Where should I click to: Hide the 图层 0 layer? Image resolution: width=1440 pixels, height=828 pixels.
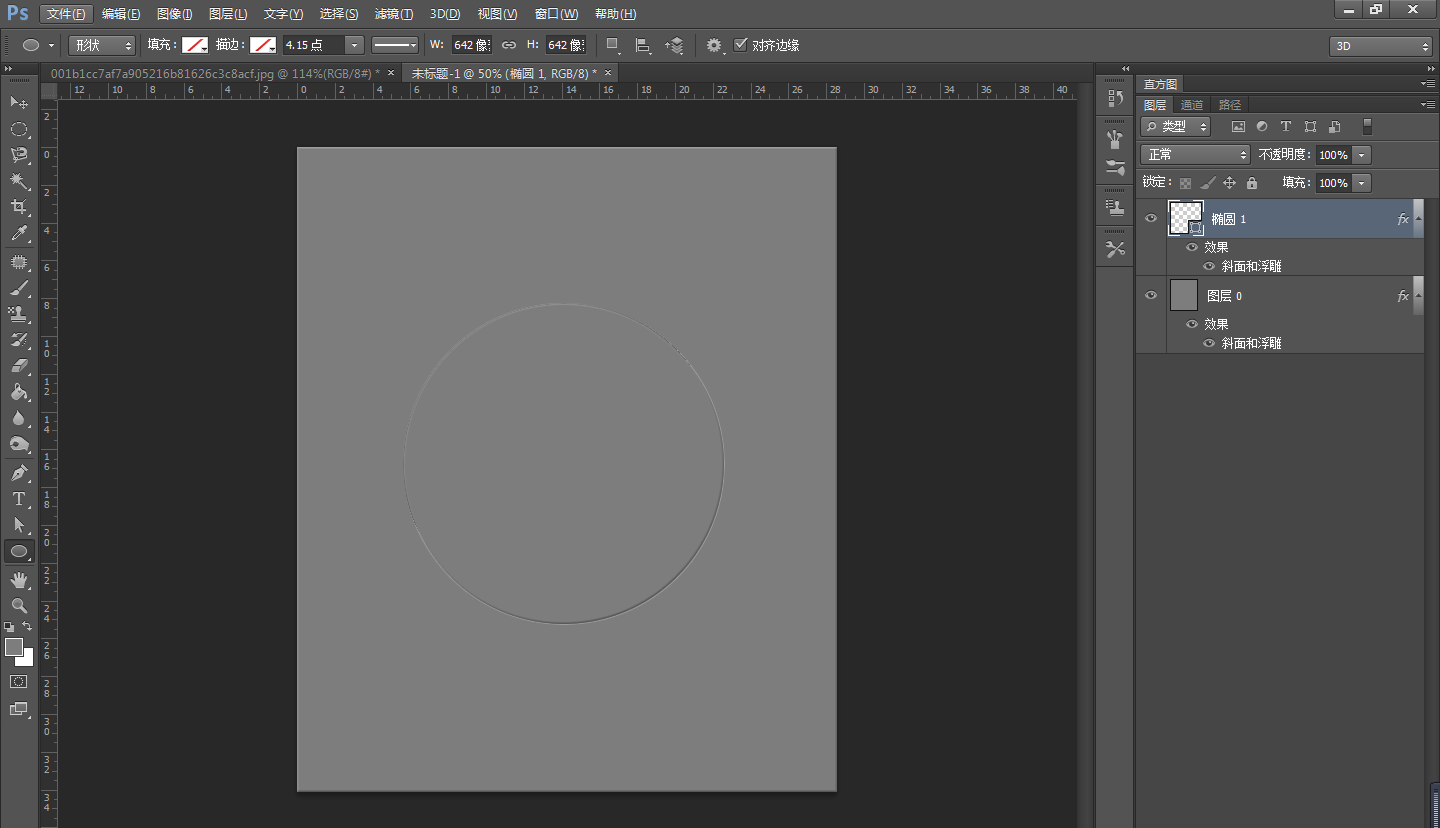[1151, 295]
